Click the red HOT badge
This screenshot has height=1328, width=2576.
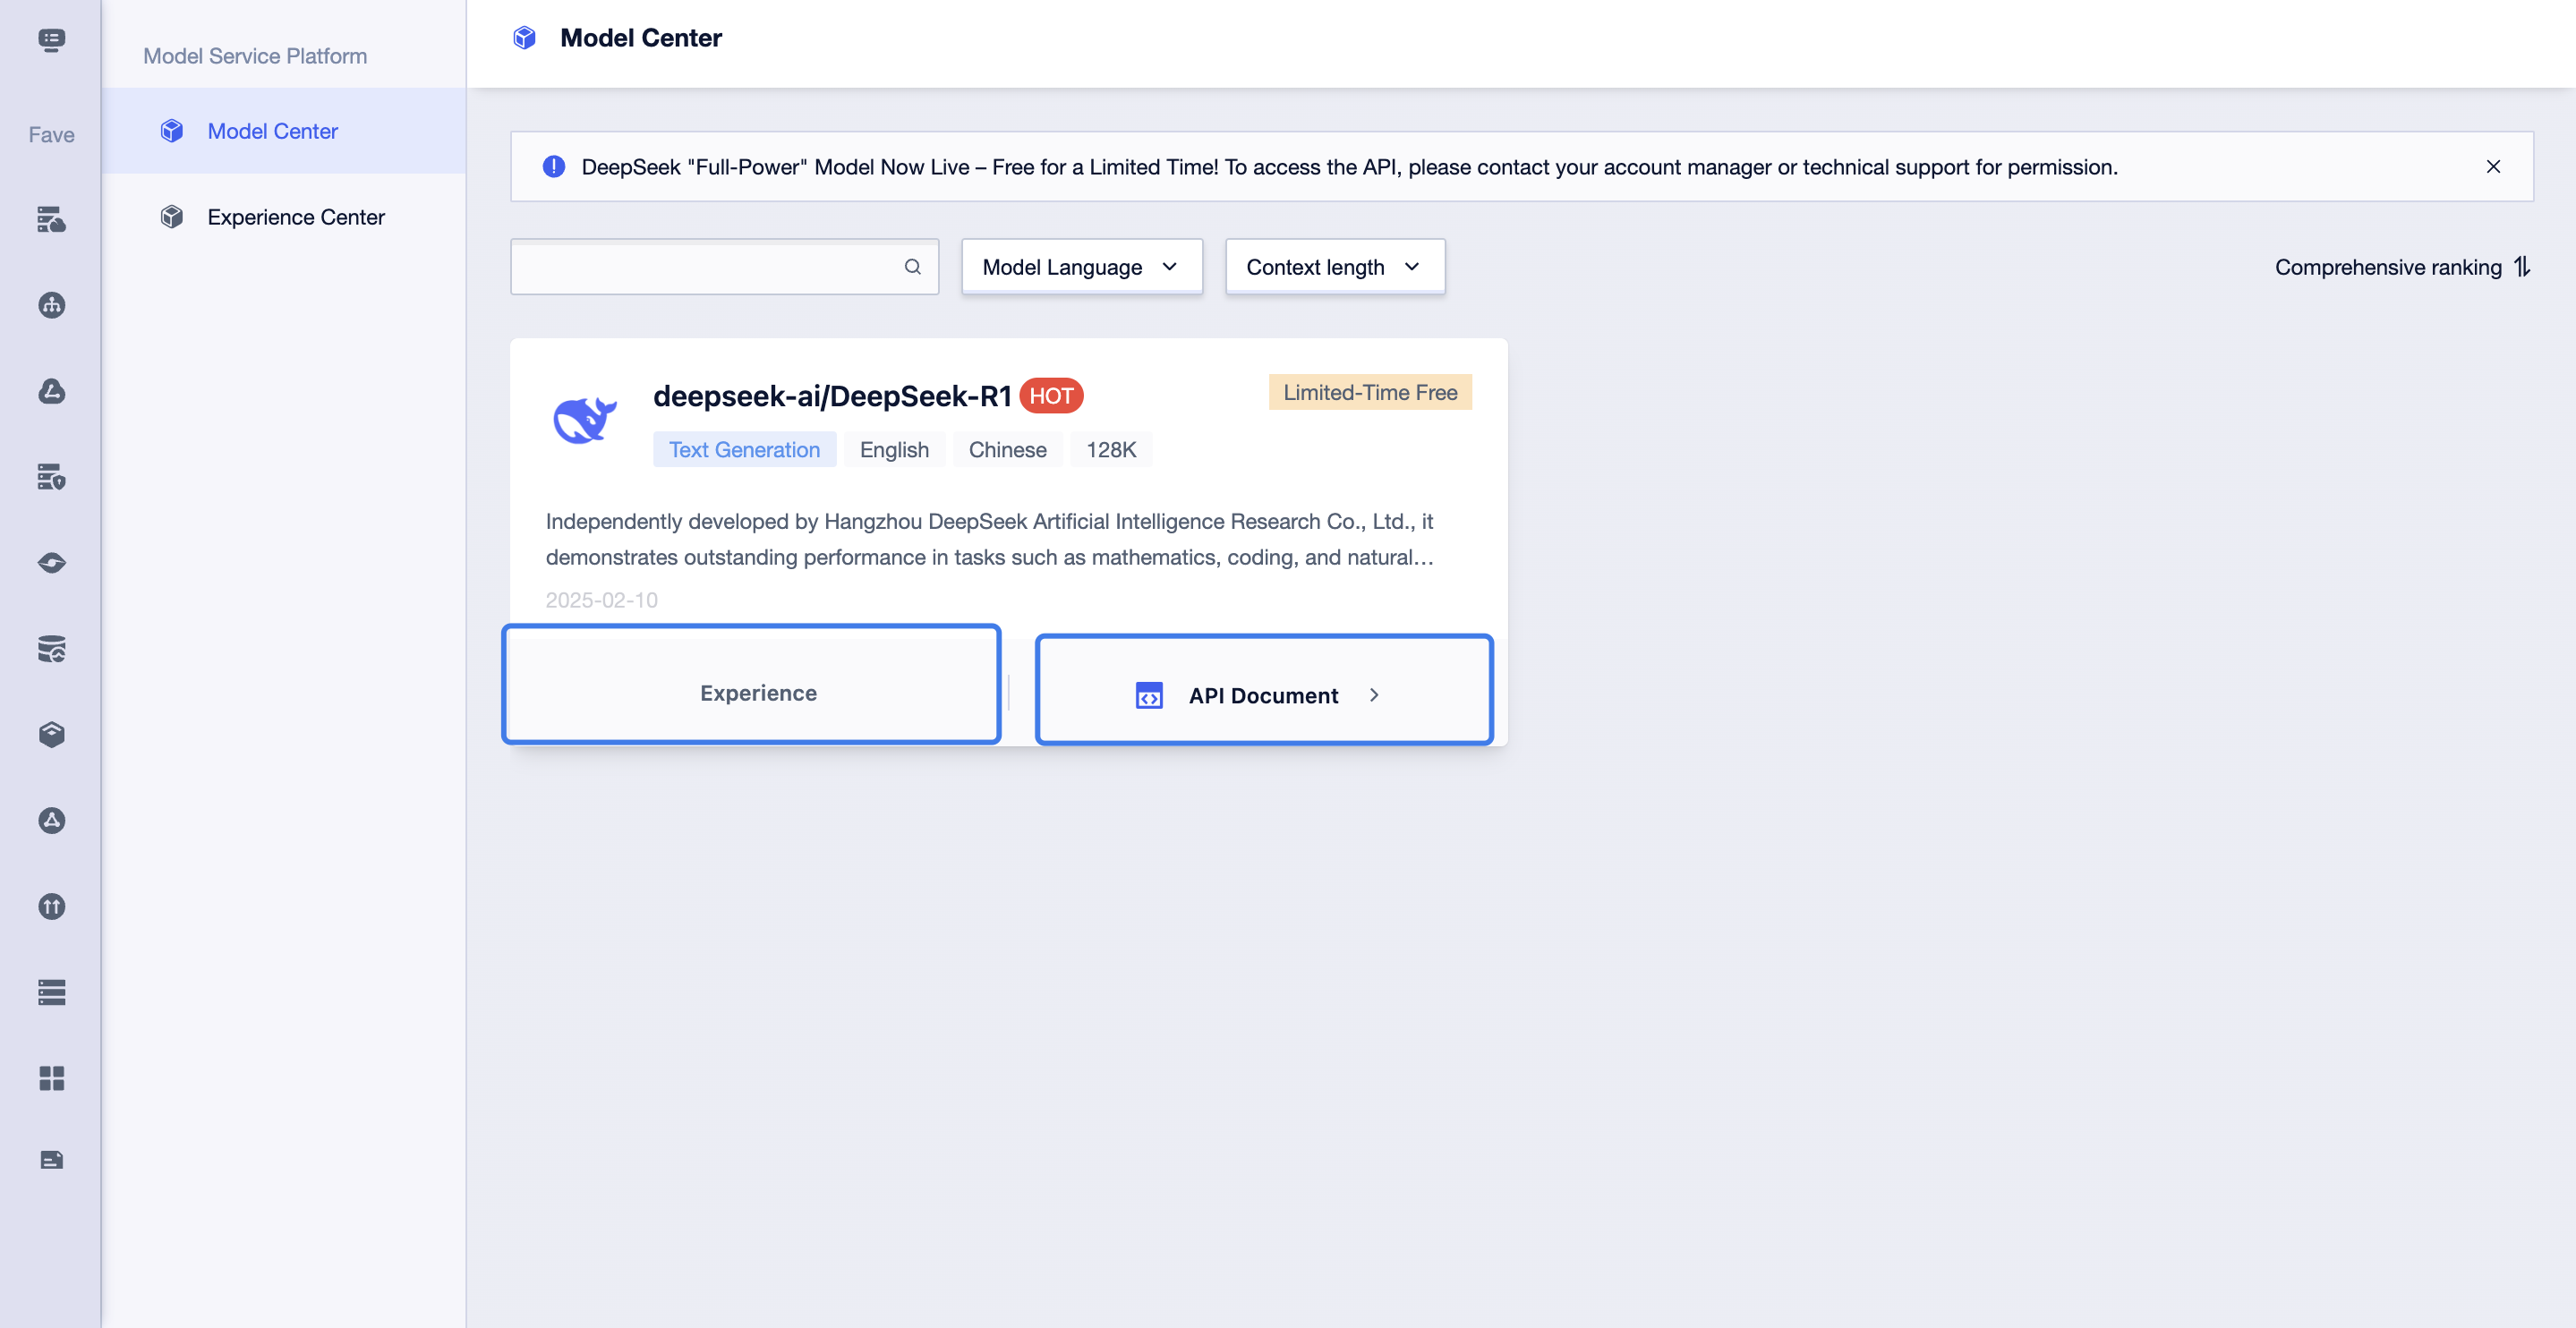pos(1051,396)
